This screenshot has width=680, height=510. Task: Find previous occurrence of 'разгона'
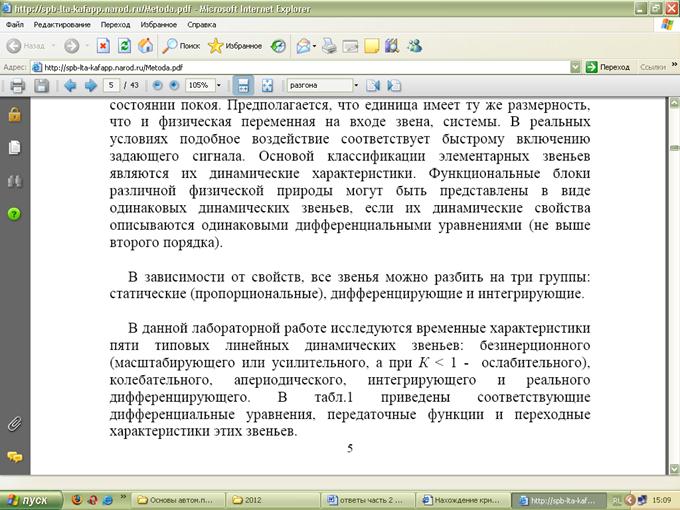point(373,85)
